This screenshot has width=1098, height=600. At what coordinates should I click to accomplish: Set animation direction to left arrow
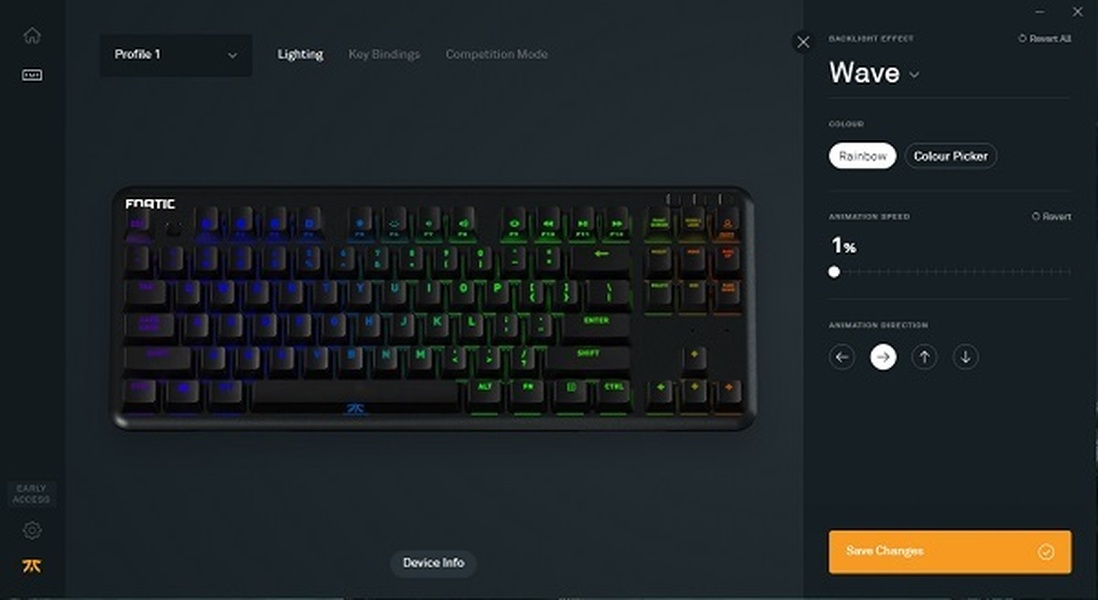tap(842, 357)
